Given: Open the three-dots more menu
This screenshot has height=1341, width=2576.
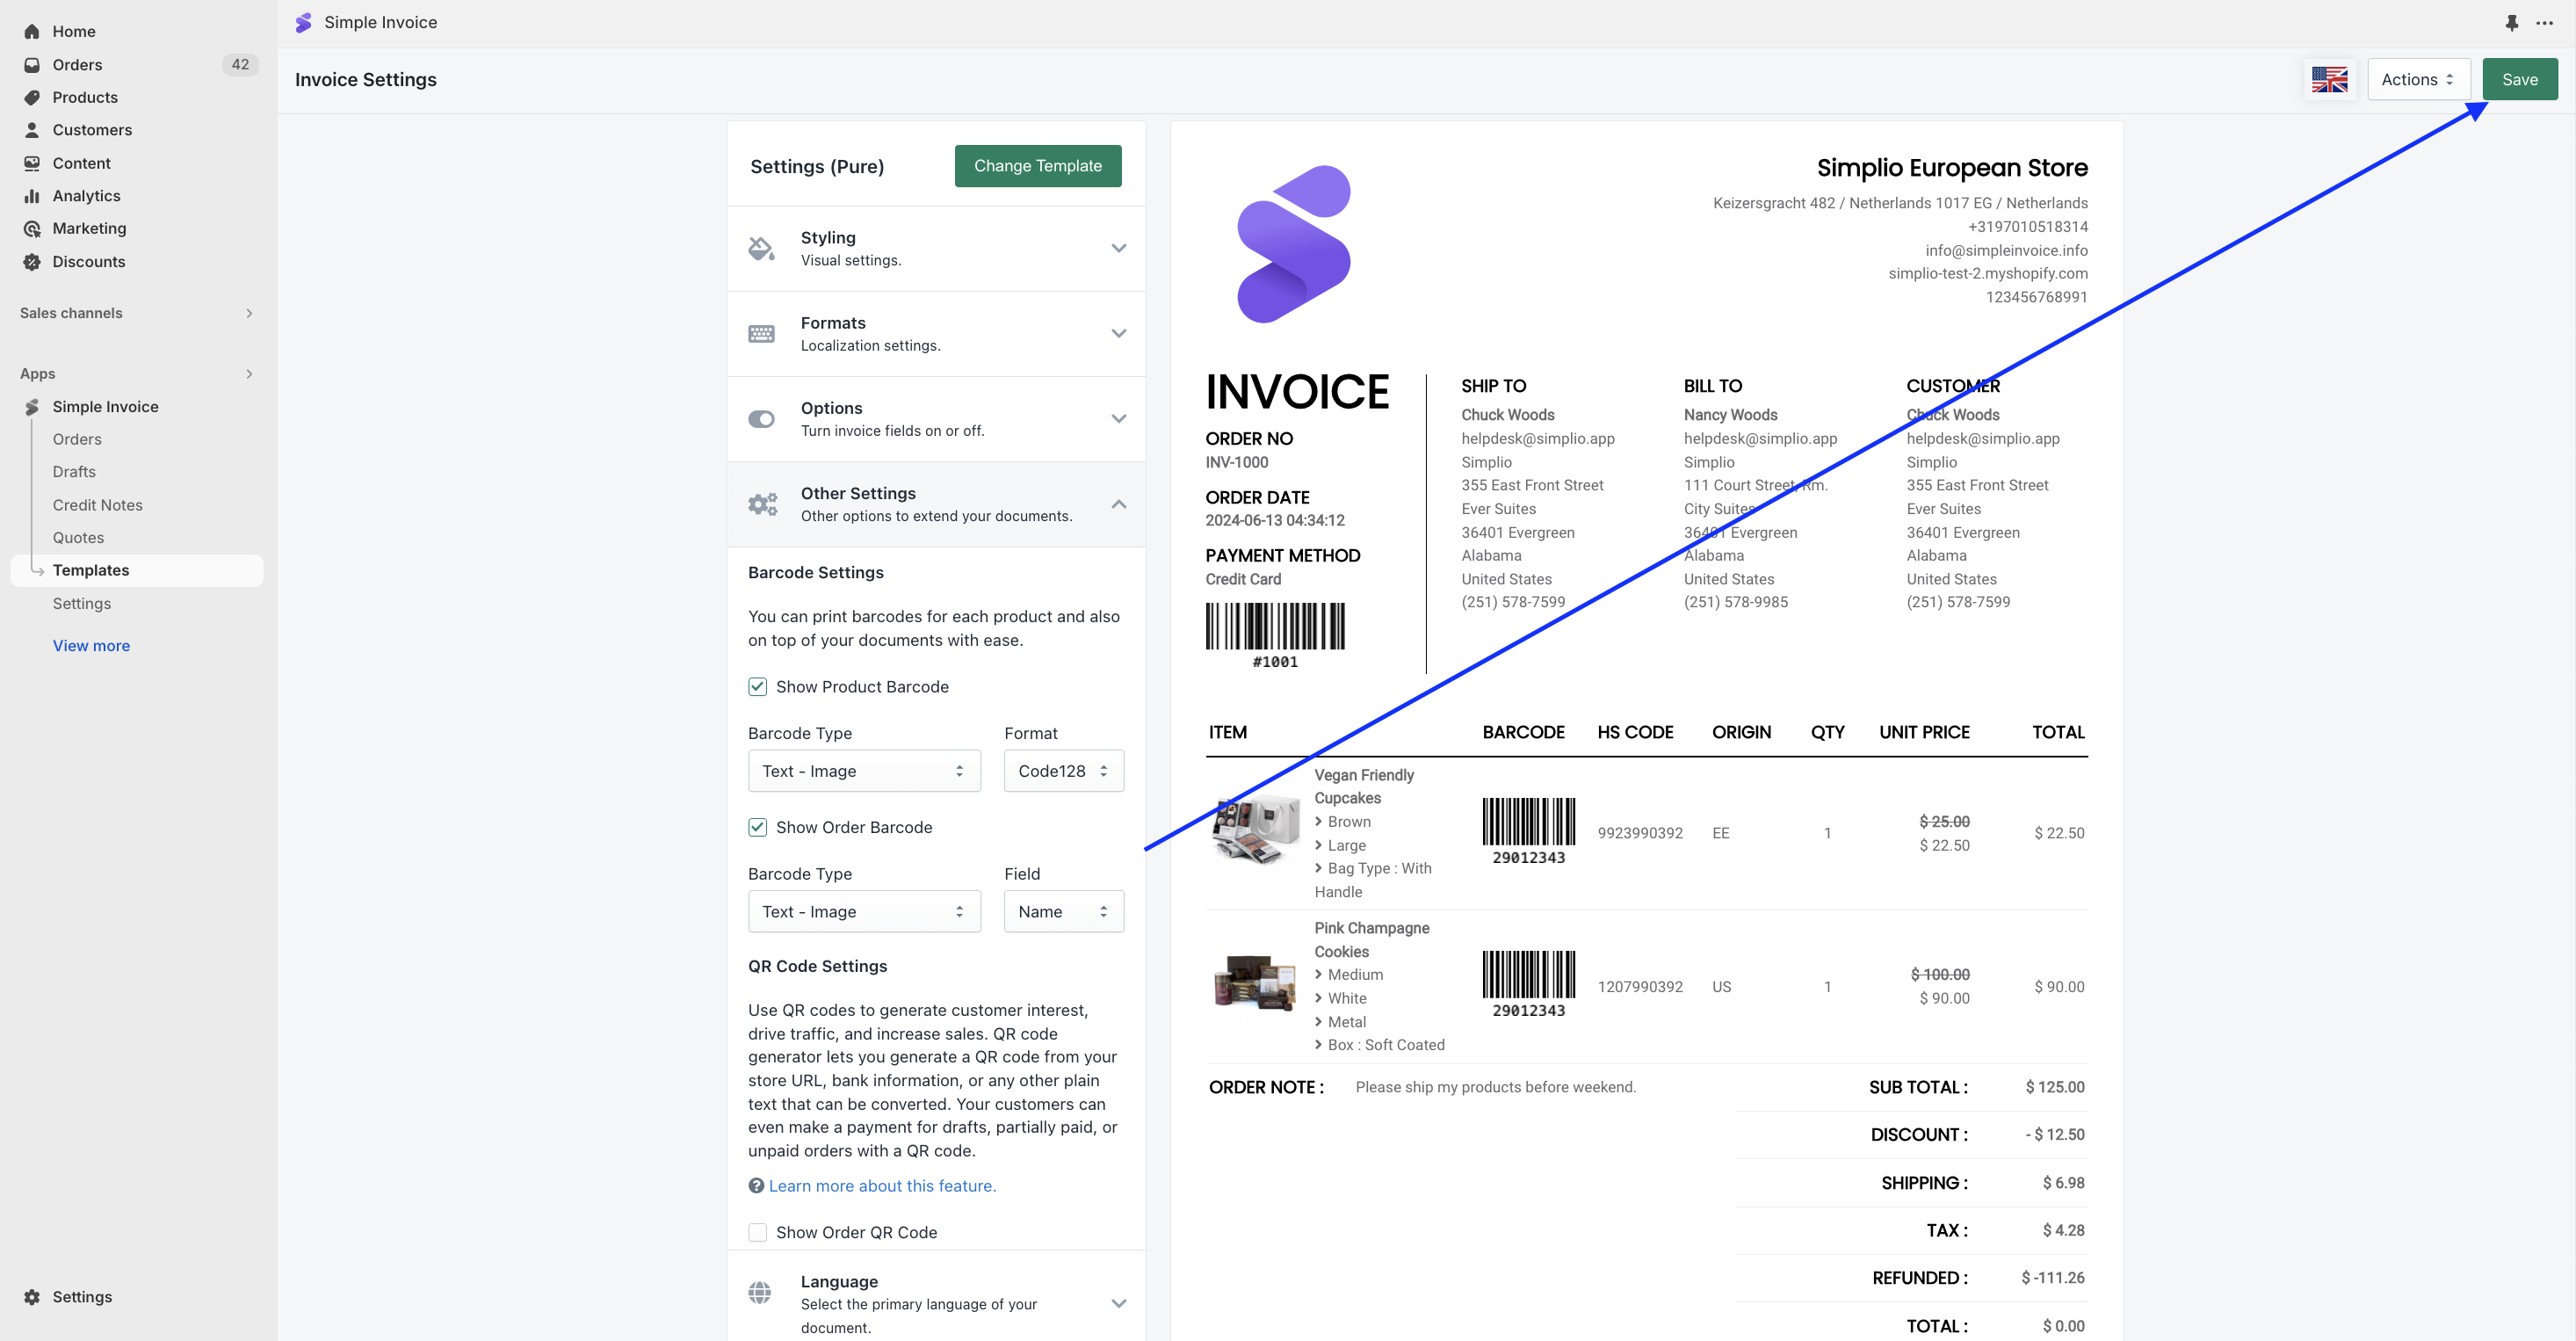Looking at the screenshot, I should pos(2544,22).
